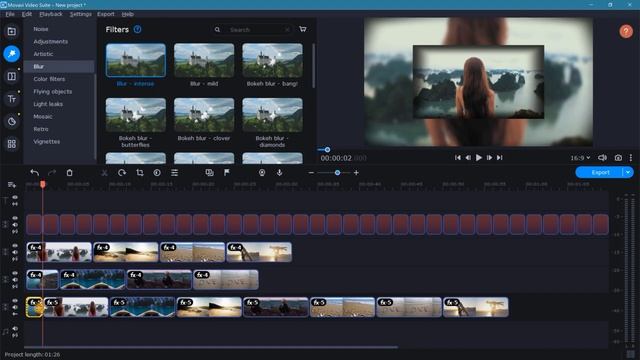Open Clip properties sliders icon
The width and height of the screenshot is (640, 360).
[x=174, y=173]
